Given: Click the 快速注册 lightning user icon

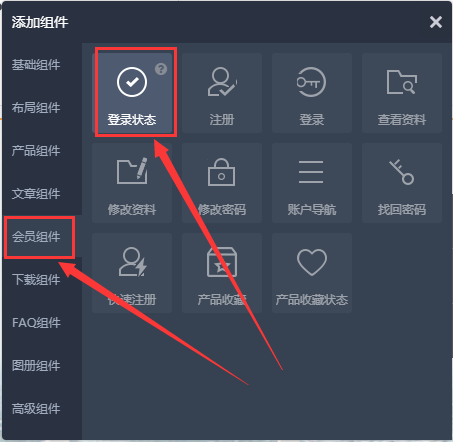Looking at the screenshot, I should coord(133,262).
